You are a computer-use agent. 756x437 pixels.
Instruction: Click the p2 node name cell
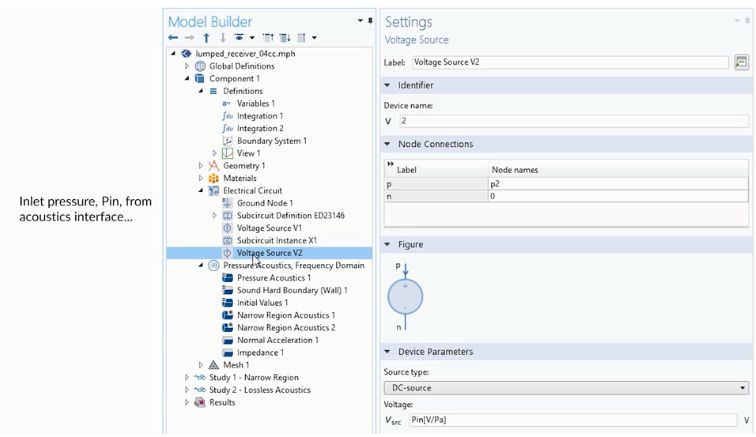618,184
